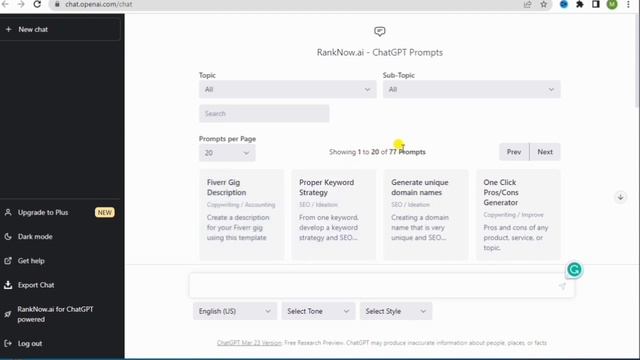Click the RankNow.ai - ChatGPT Prompts heading
Screen dimensions: 640x360
click(380, 53)
